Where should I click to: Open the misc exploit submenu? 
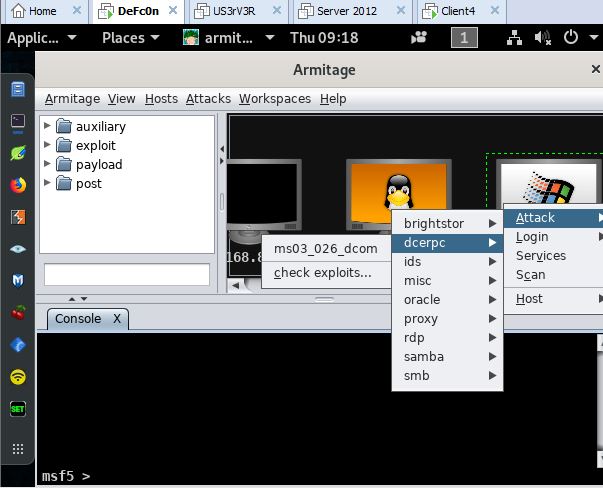[448, 281]
